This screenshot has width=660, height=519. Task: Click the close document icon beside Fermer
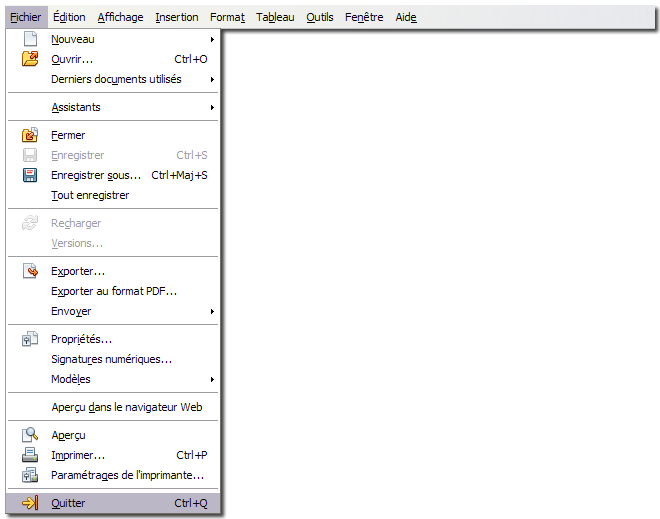(30, 135)
